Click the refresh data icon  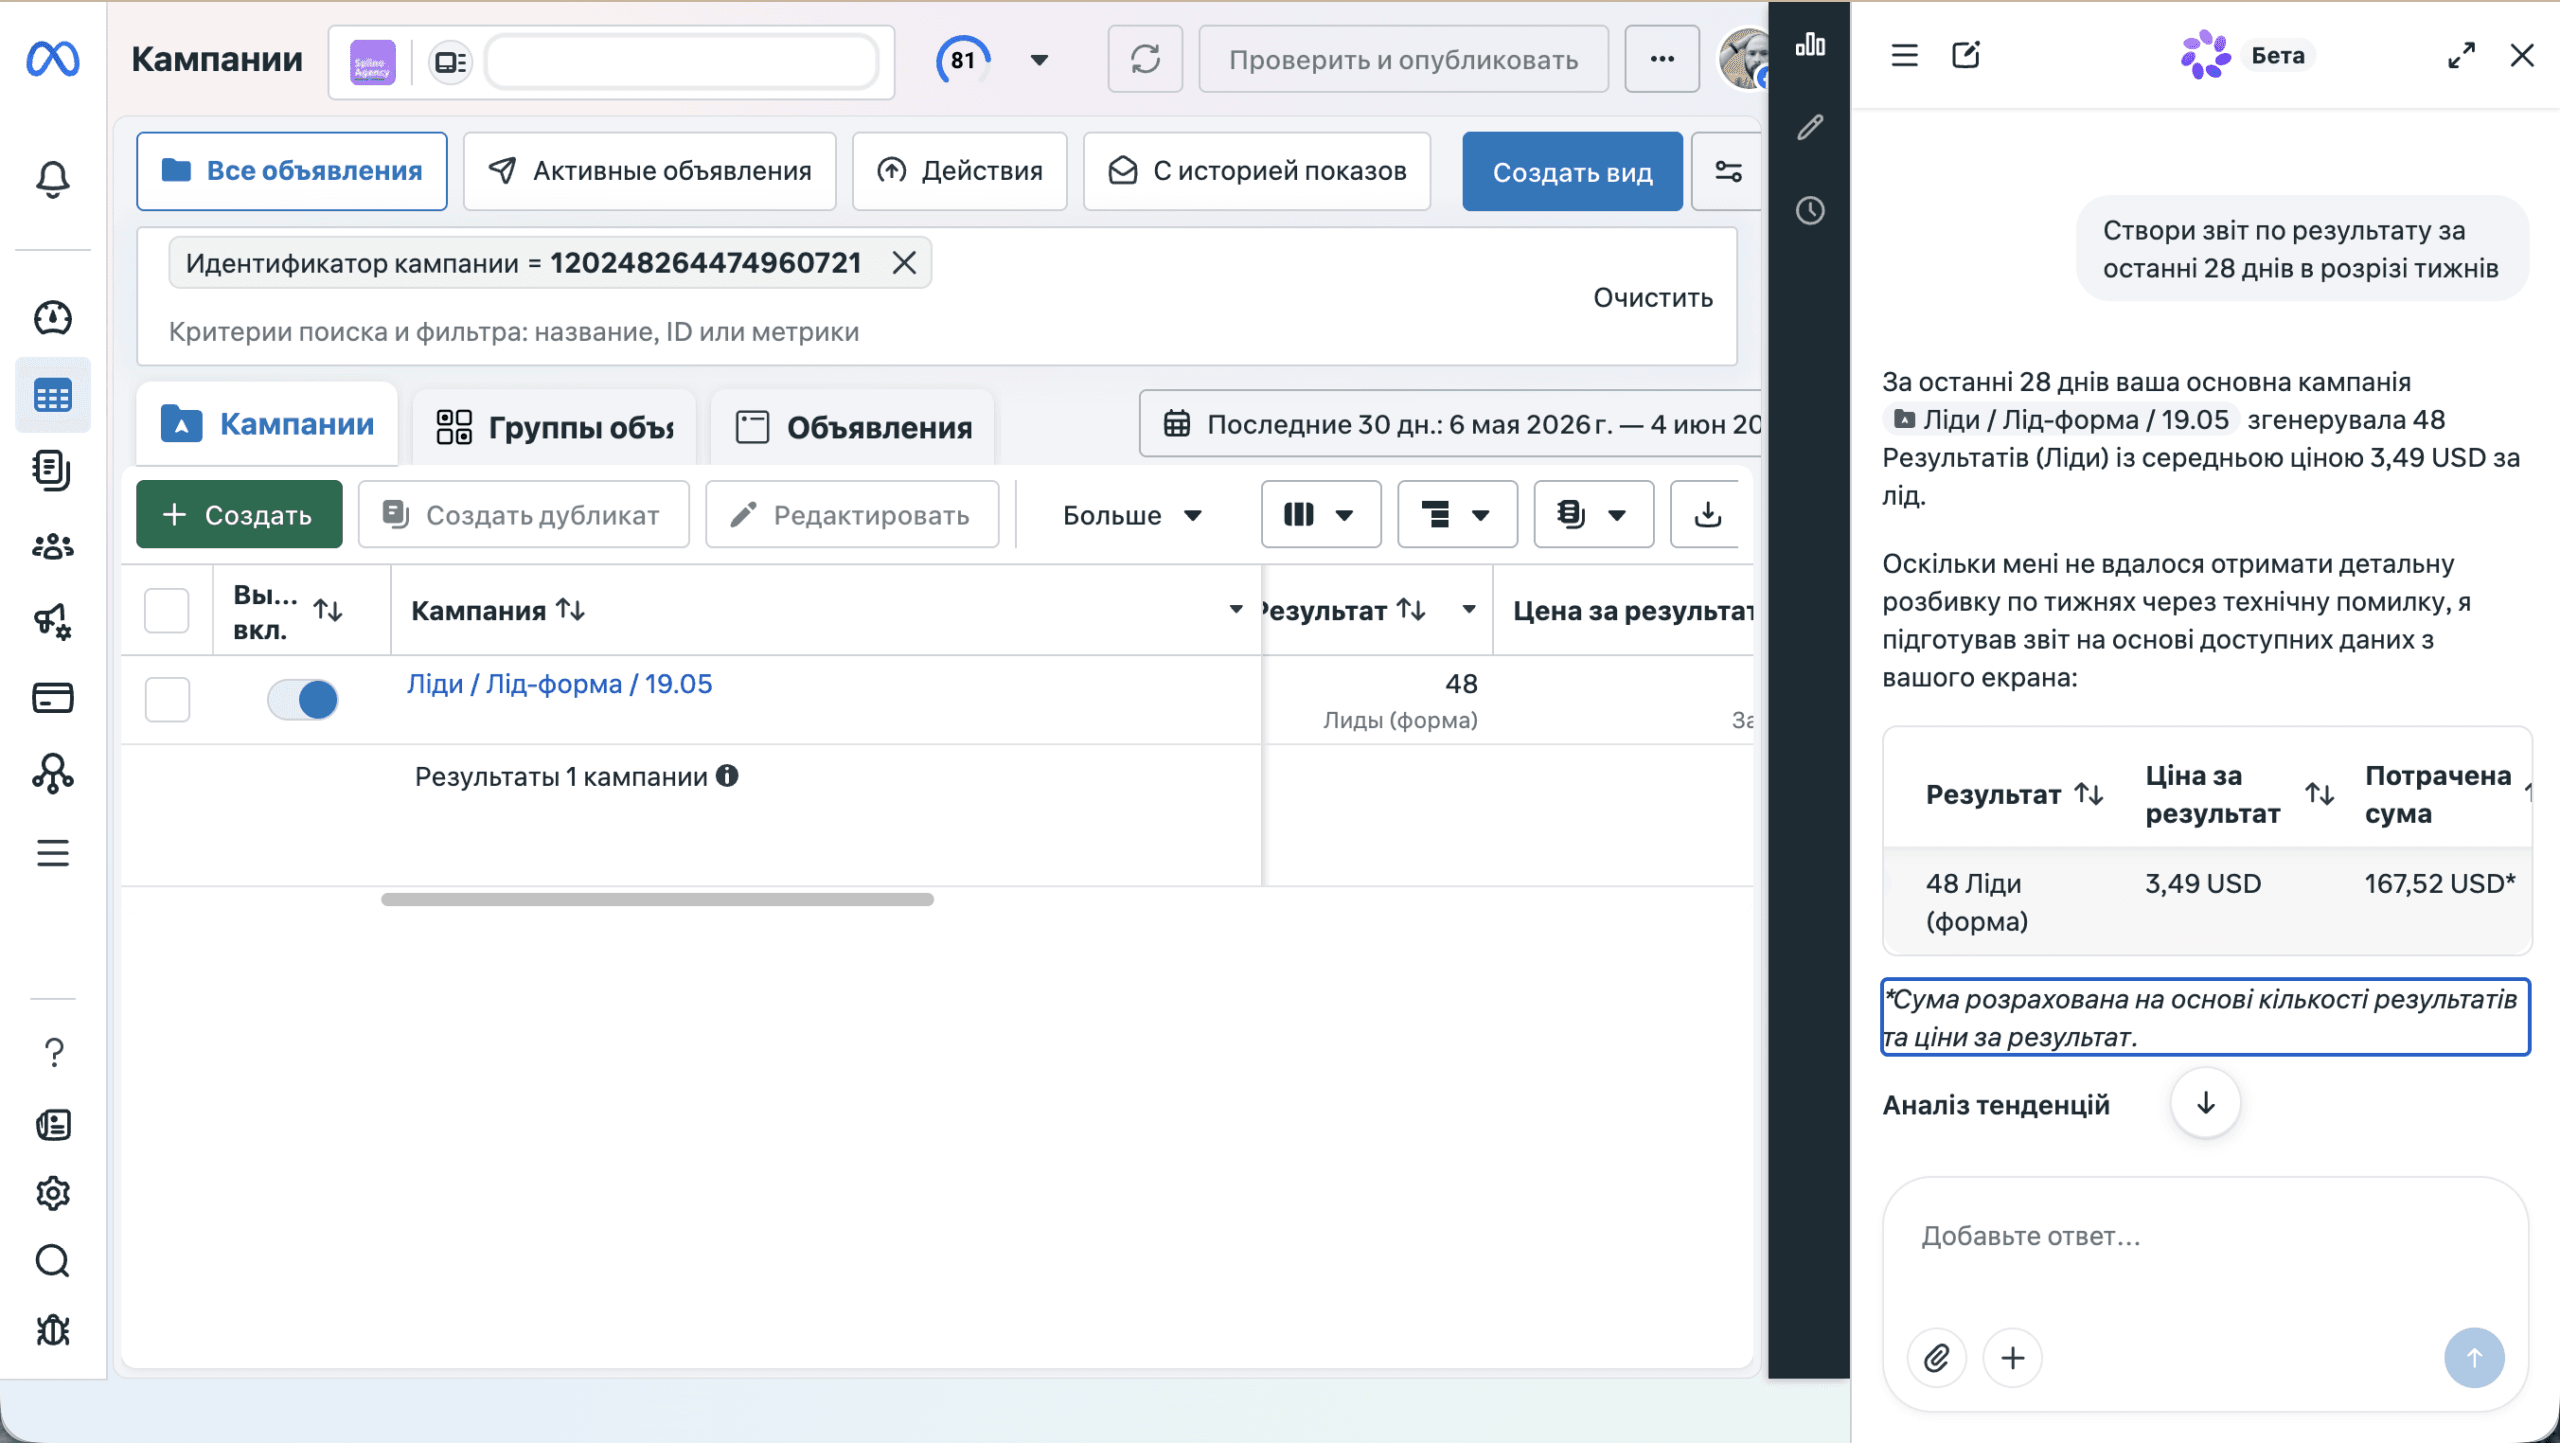click(x=1145, y=59)
